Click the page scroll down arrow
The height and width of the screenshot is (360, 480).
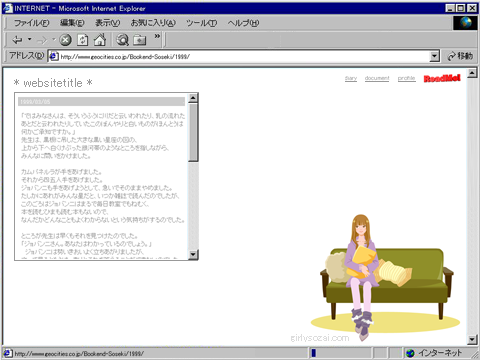click(472, 340)
